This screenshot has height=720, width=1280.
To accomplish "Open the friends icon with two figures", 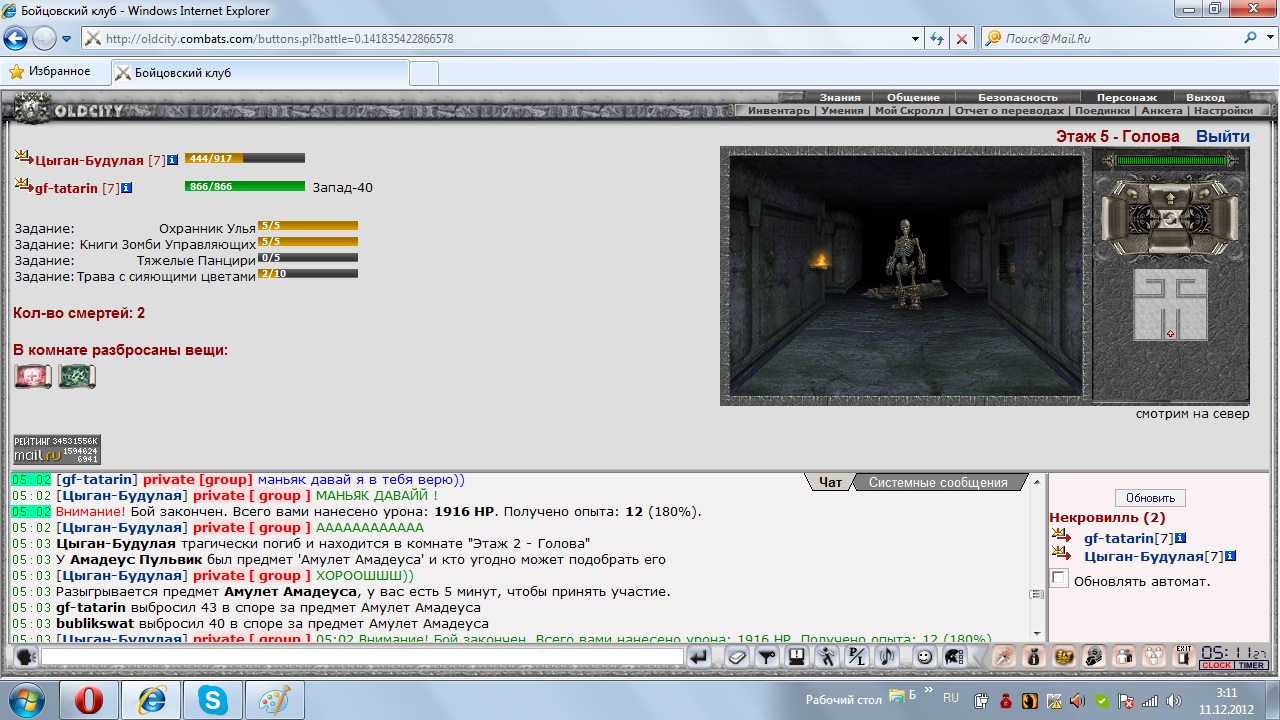I will pos(1125,657).
